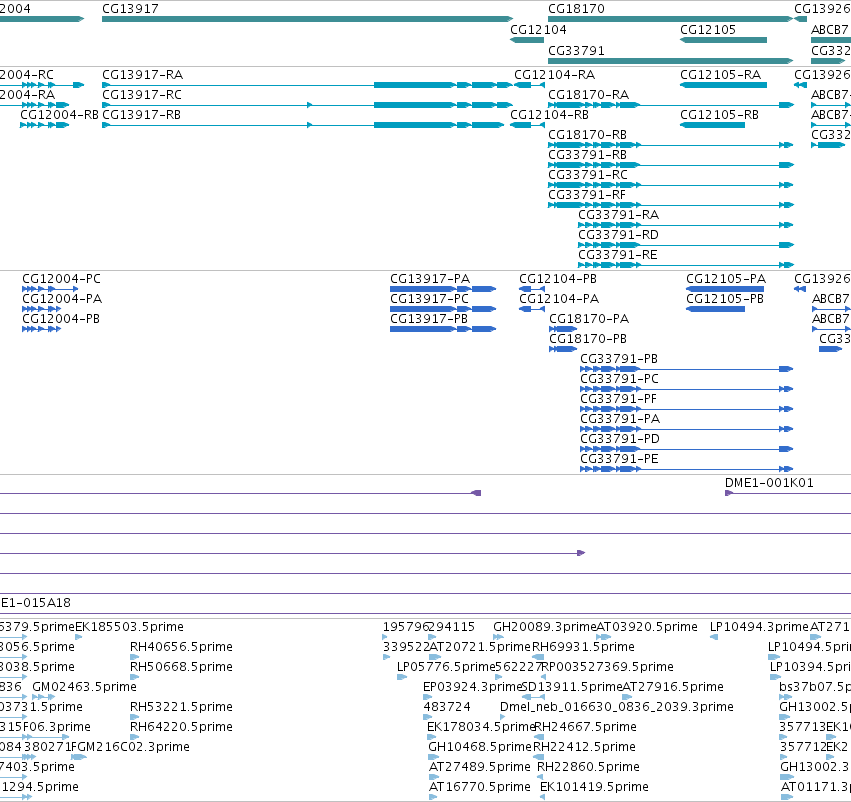This screenshot has height=802, width=851.
Task: Click EST label GH20089.3prime
Action: point(544,627)
